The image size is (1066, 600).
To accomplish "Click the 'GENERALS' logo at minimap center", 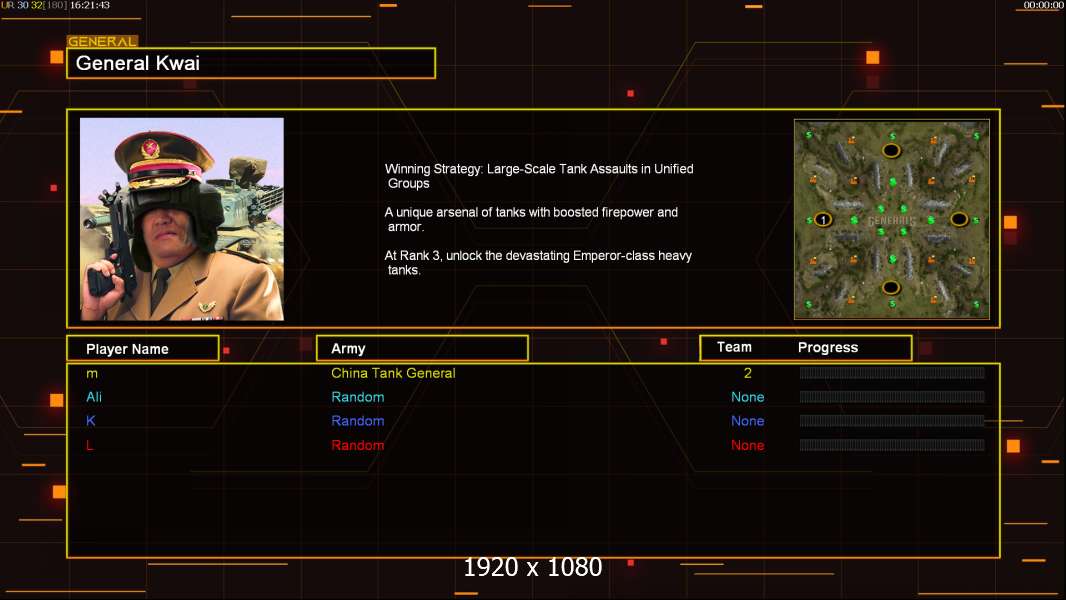I will tap(891, 222).
